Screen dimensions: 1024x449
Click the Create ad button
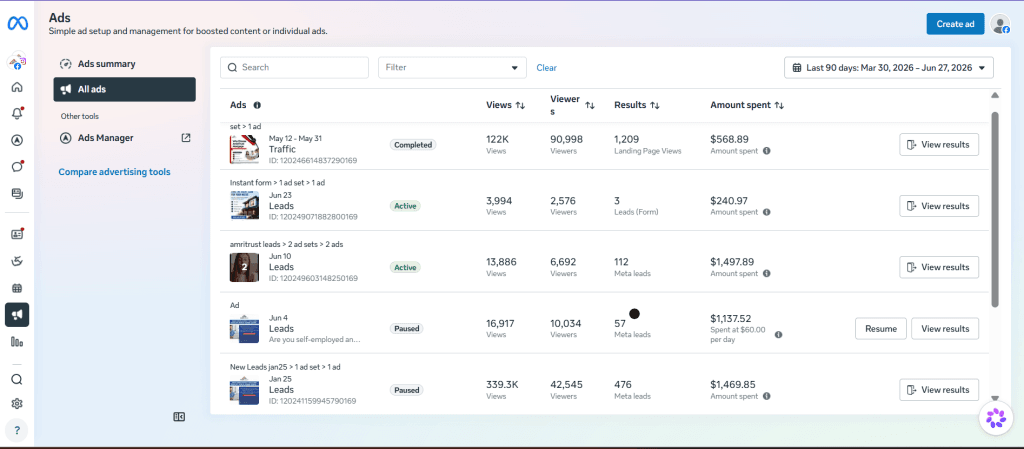[x=955, y=24]
